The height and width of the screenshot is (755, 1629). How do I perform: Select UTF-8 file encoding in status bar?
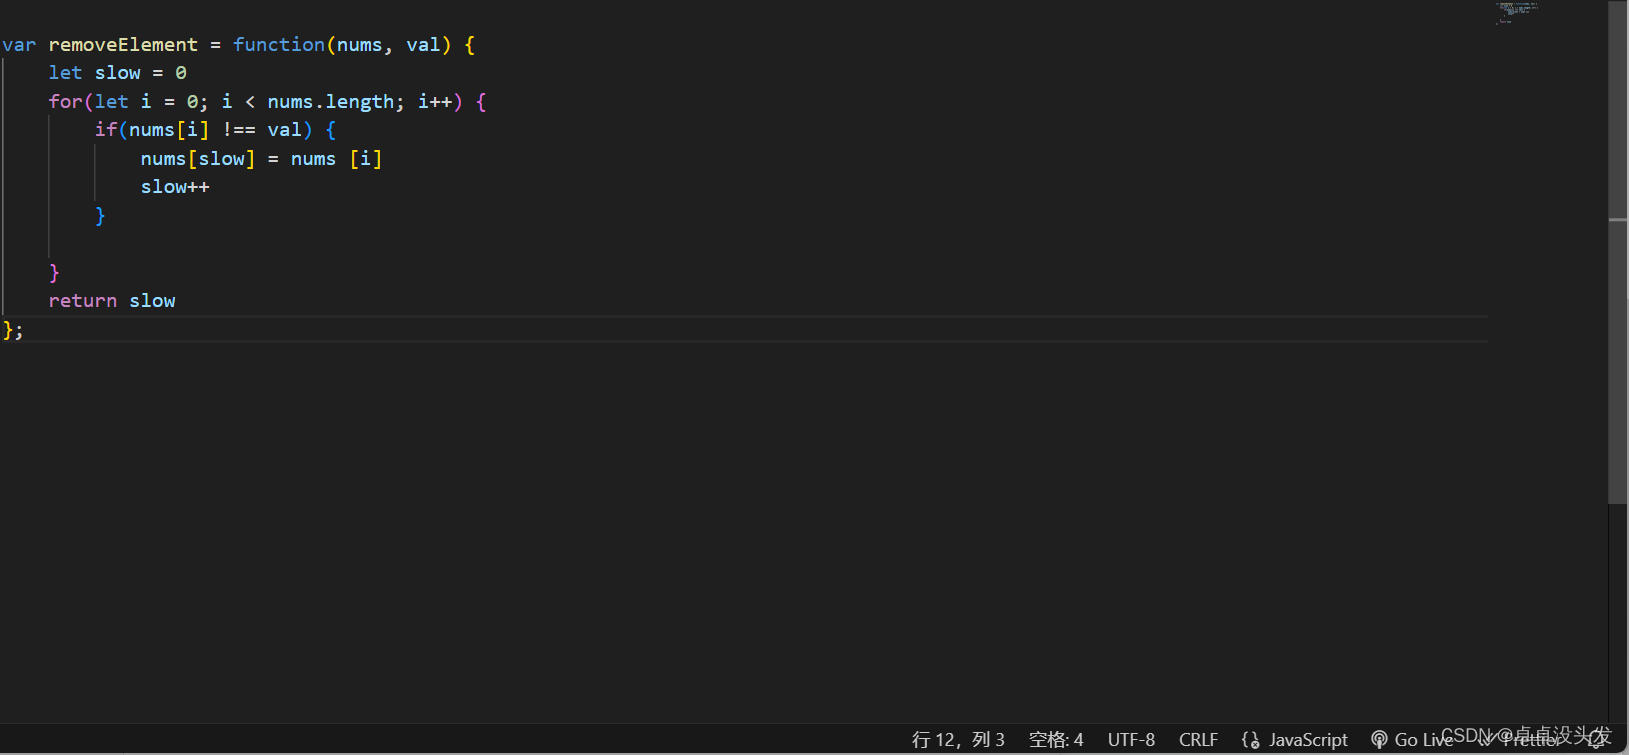click(1131, 739)
